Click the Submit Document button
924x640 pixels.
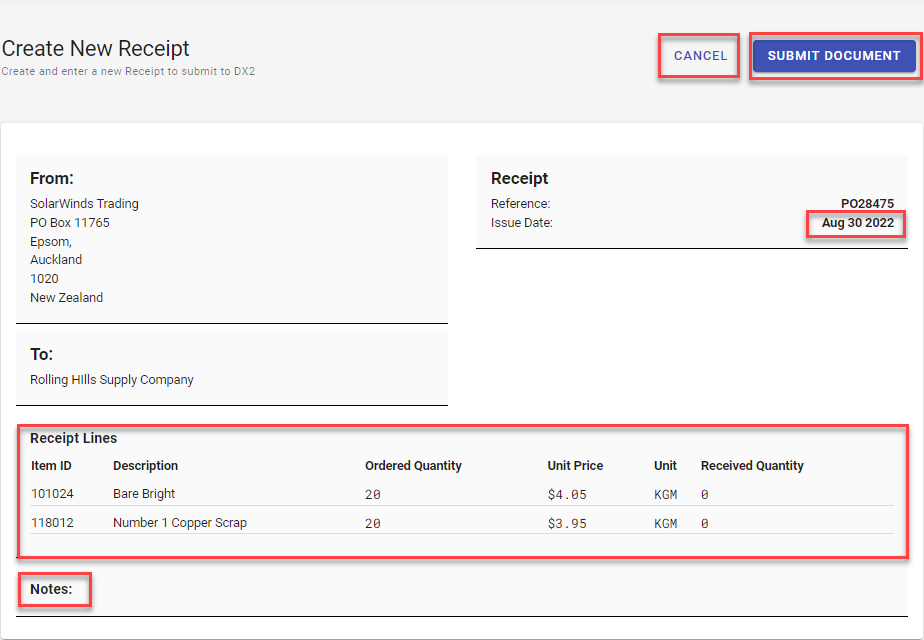pos(835,56)
